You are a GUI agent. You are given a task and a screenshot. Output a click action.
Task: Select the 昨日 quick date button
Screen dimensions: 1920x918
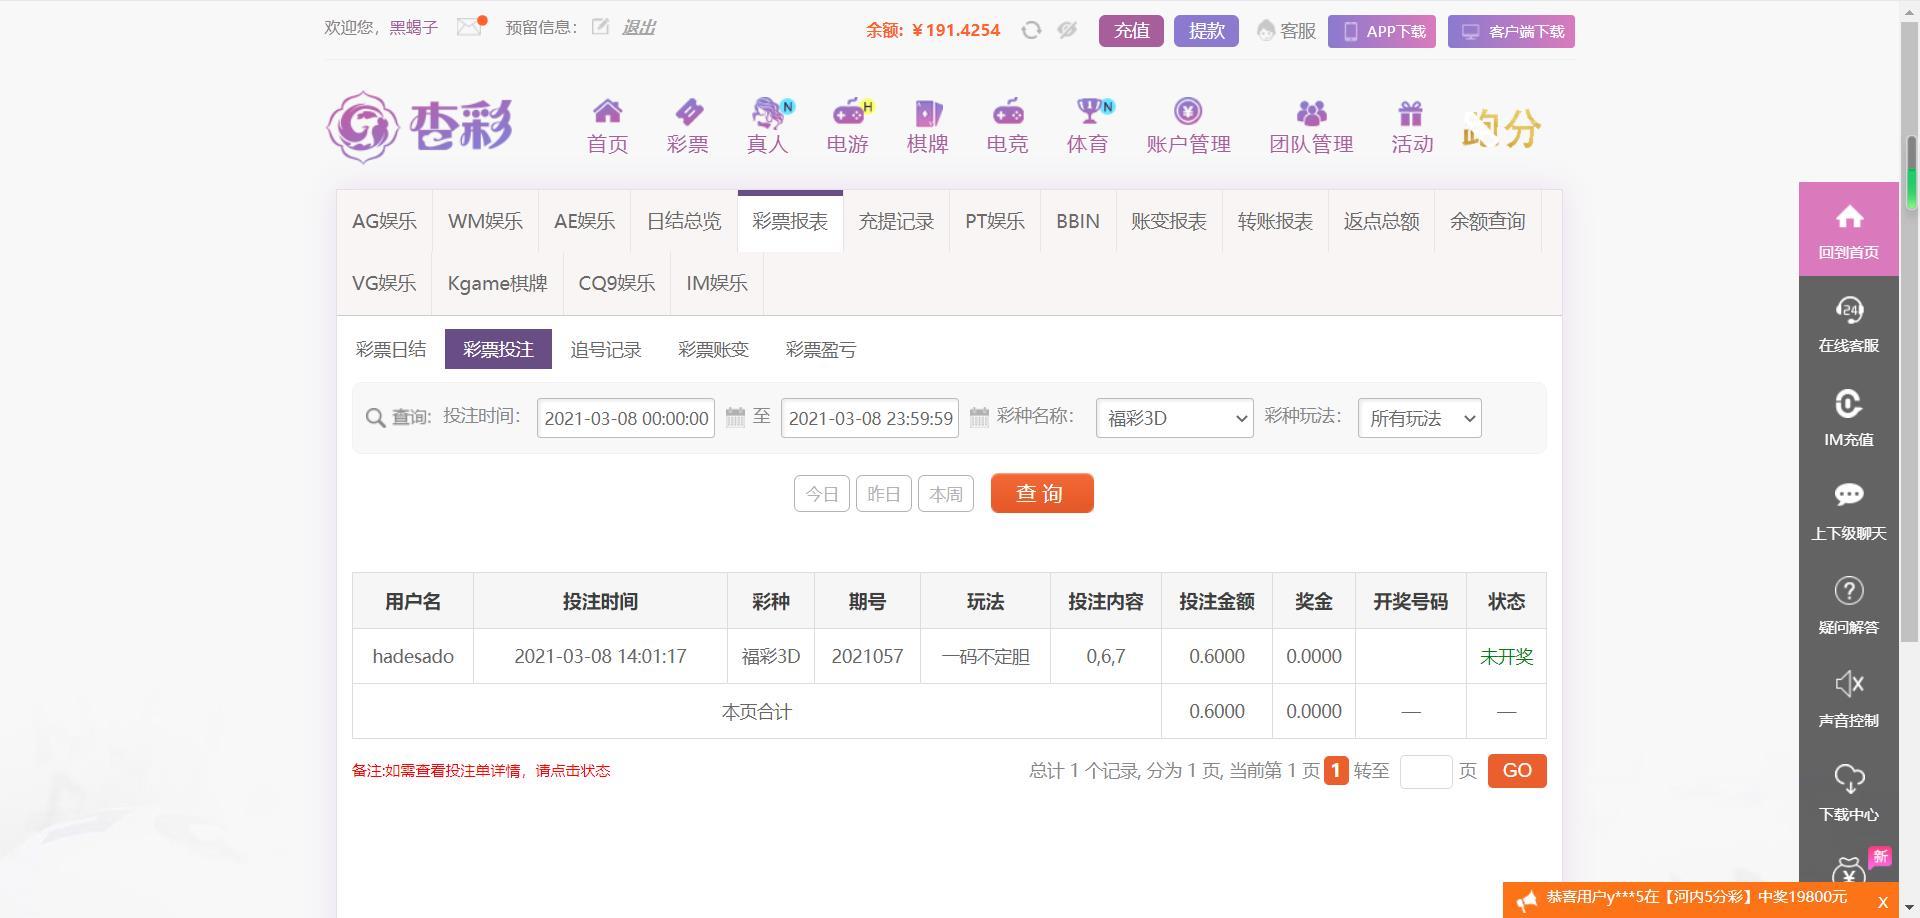coord(884,494)
